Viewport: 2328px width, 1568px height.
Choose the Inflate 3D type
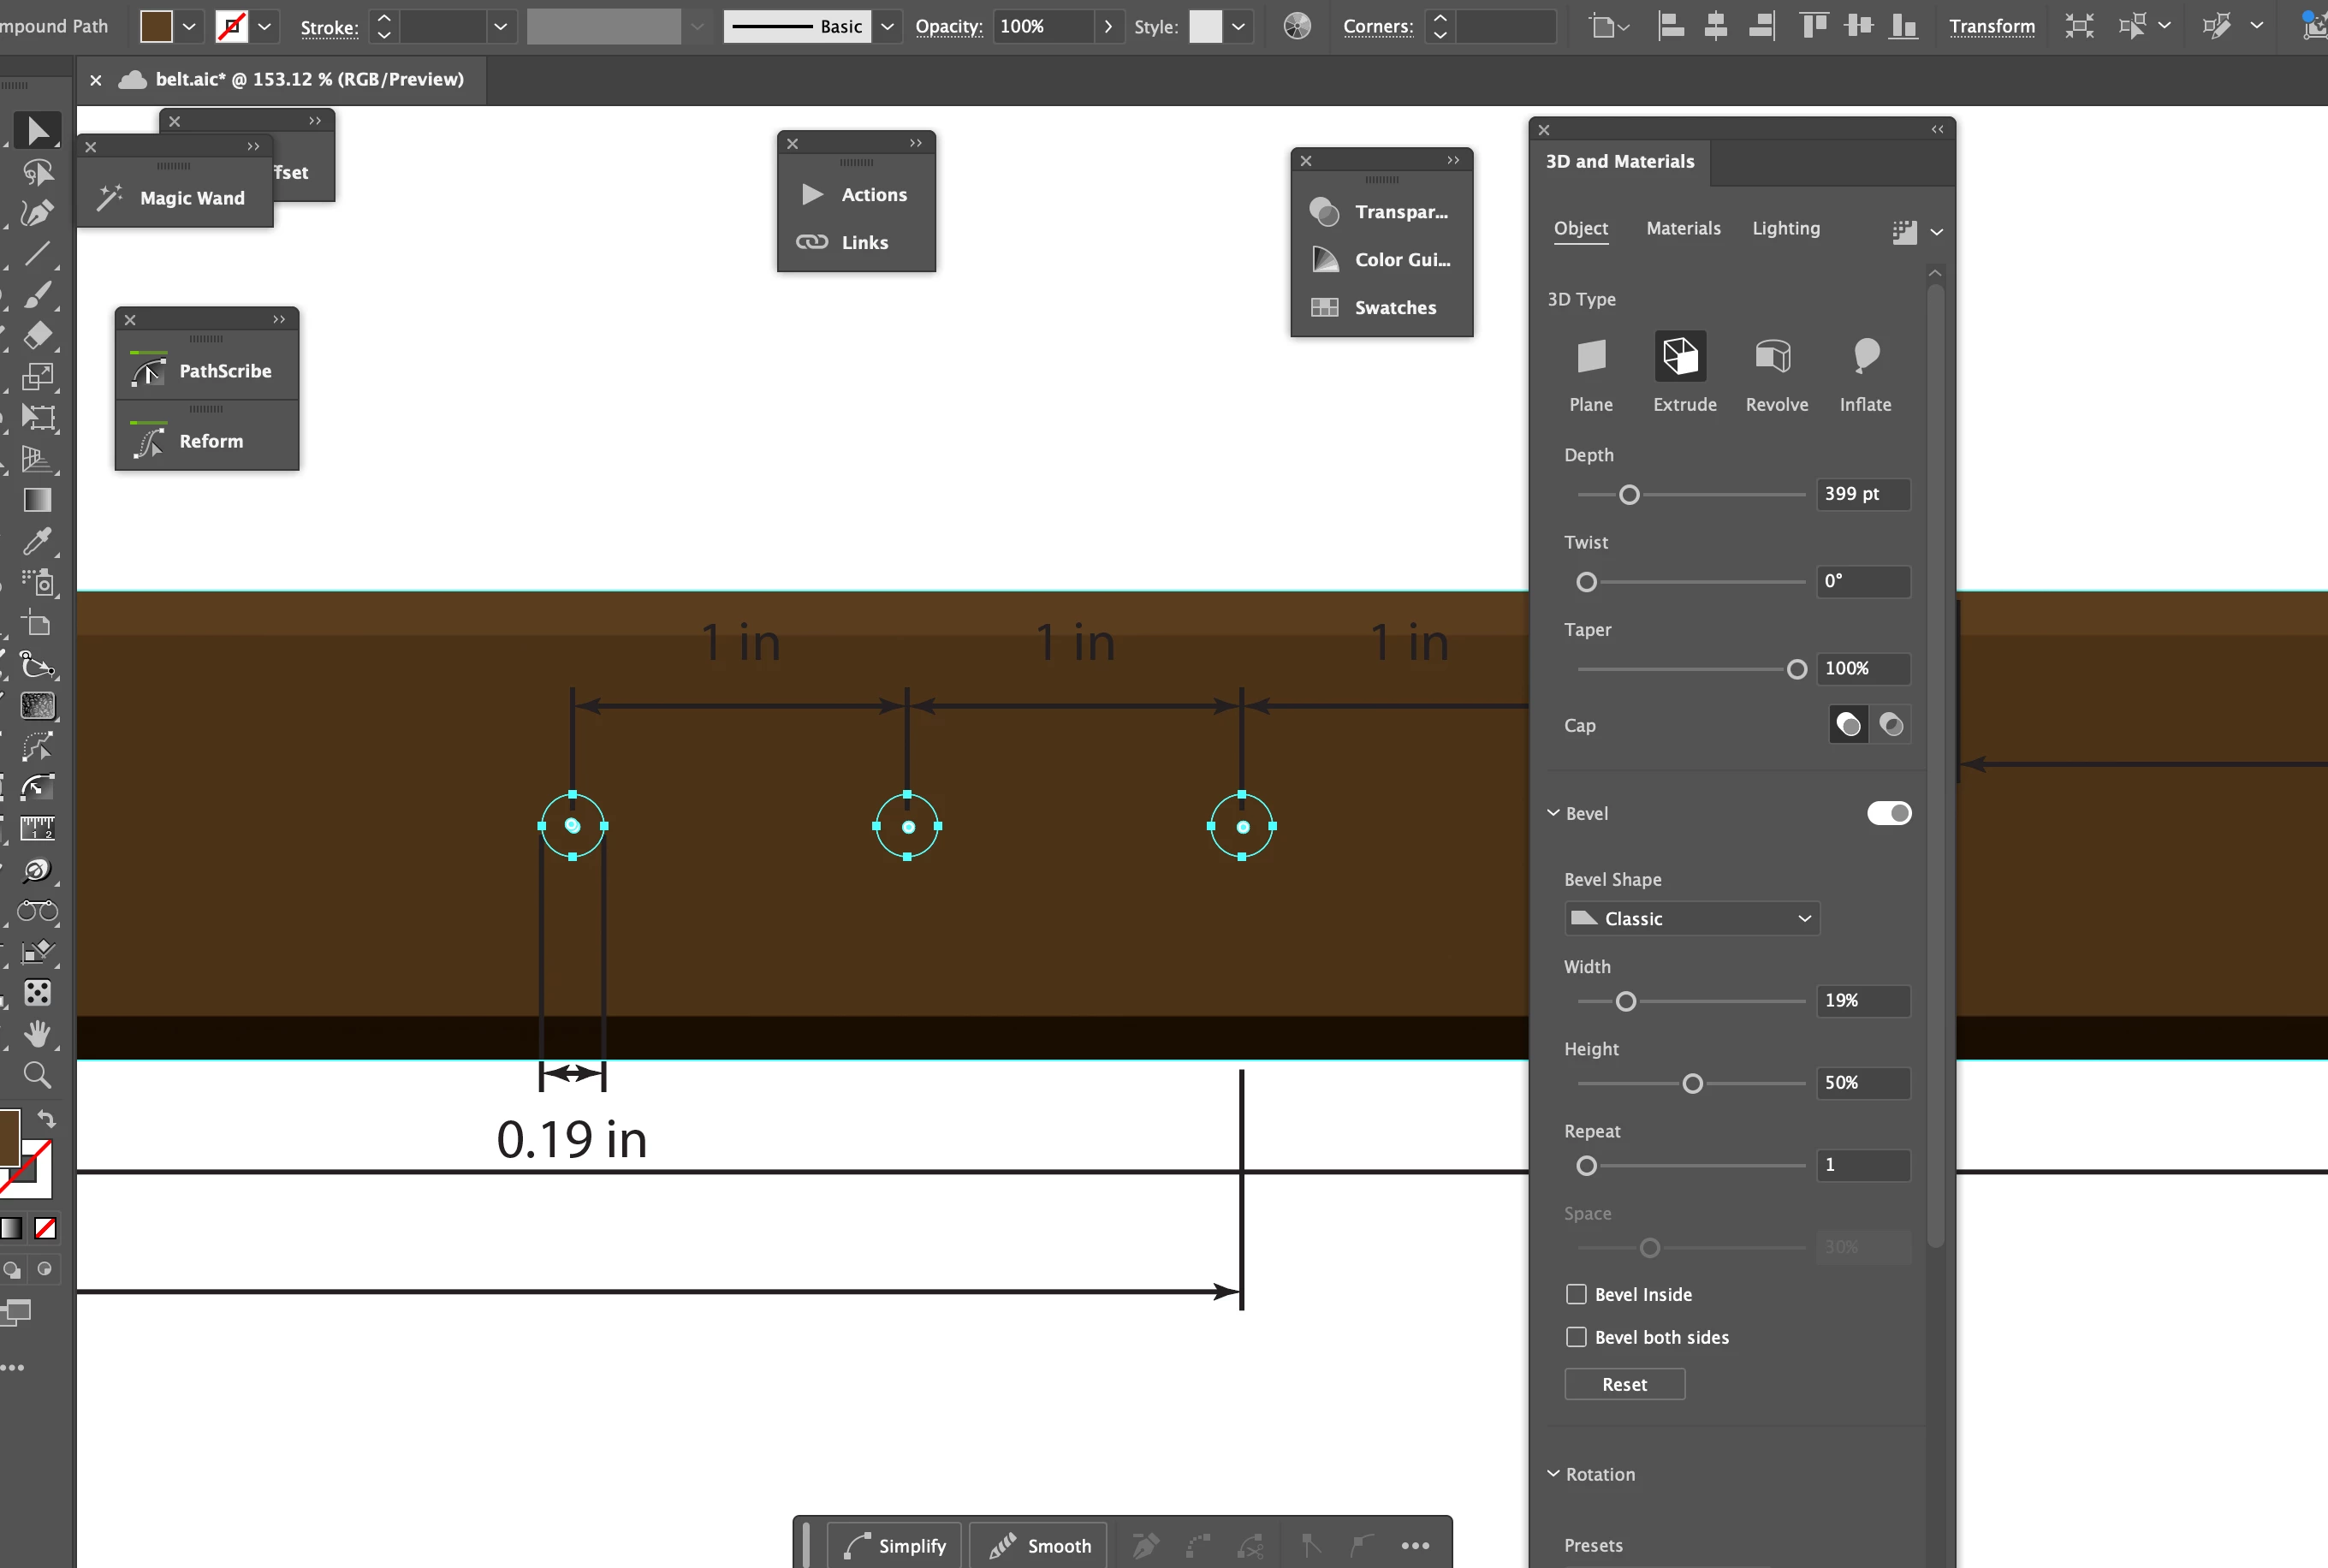(1865, 356)
